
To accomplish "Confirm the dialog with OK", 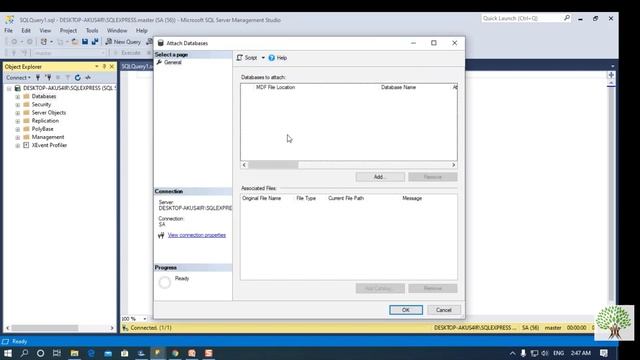I will point(406,310).
